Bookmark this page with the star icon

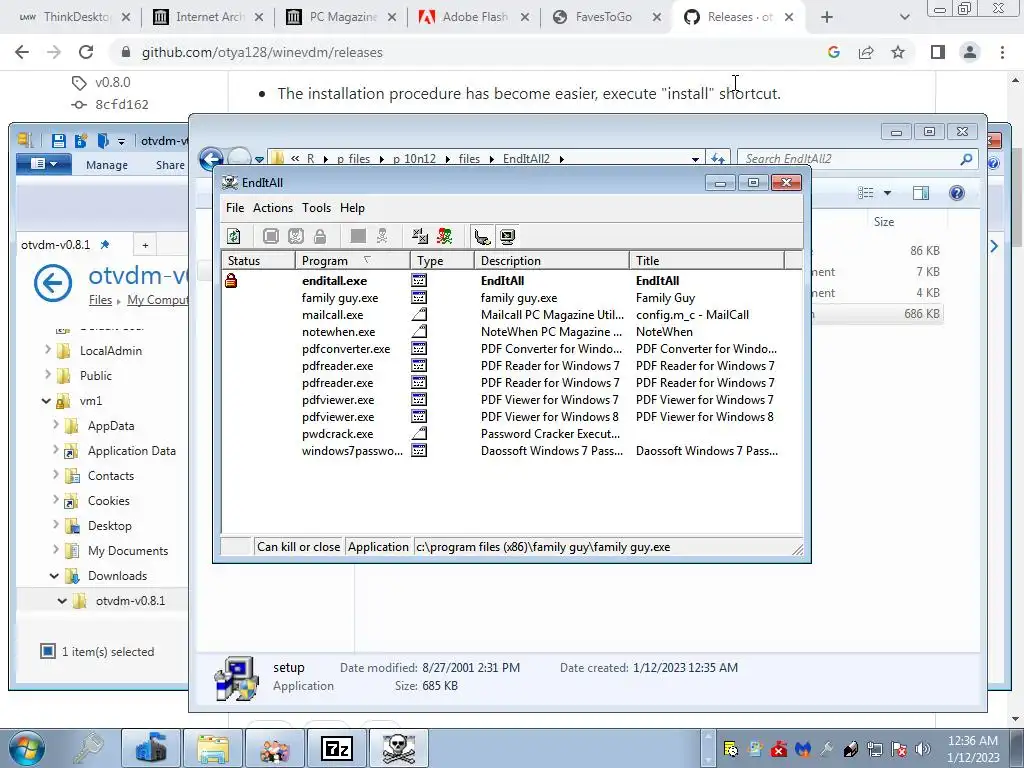click(898, 52)
